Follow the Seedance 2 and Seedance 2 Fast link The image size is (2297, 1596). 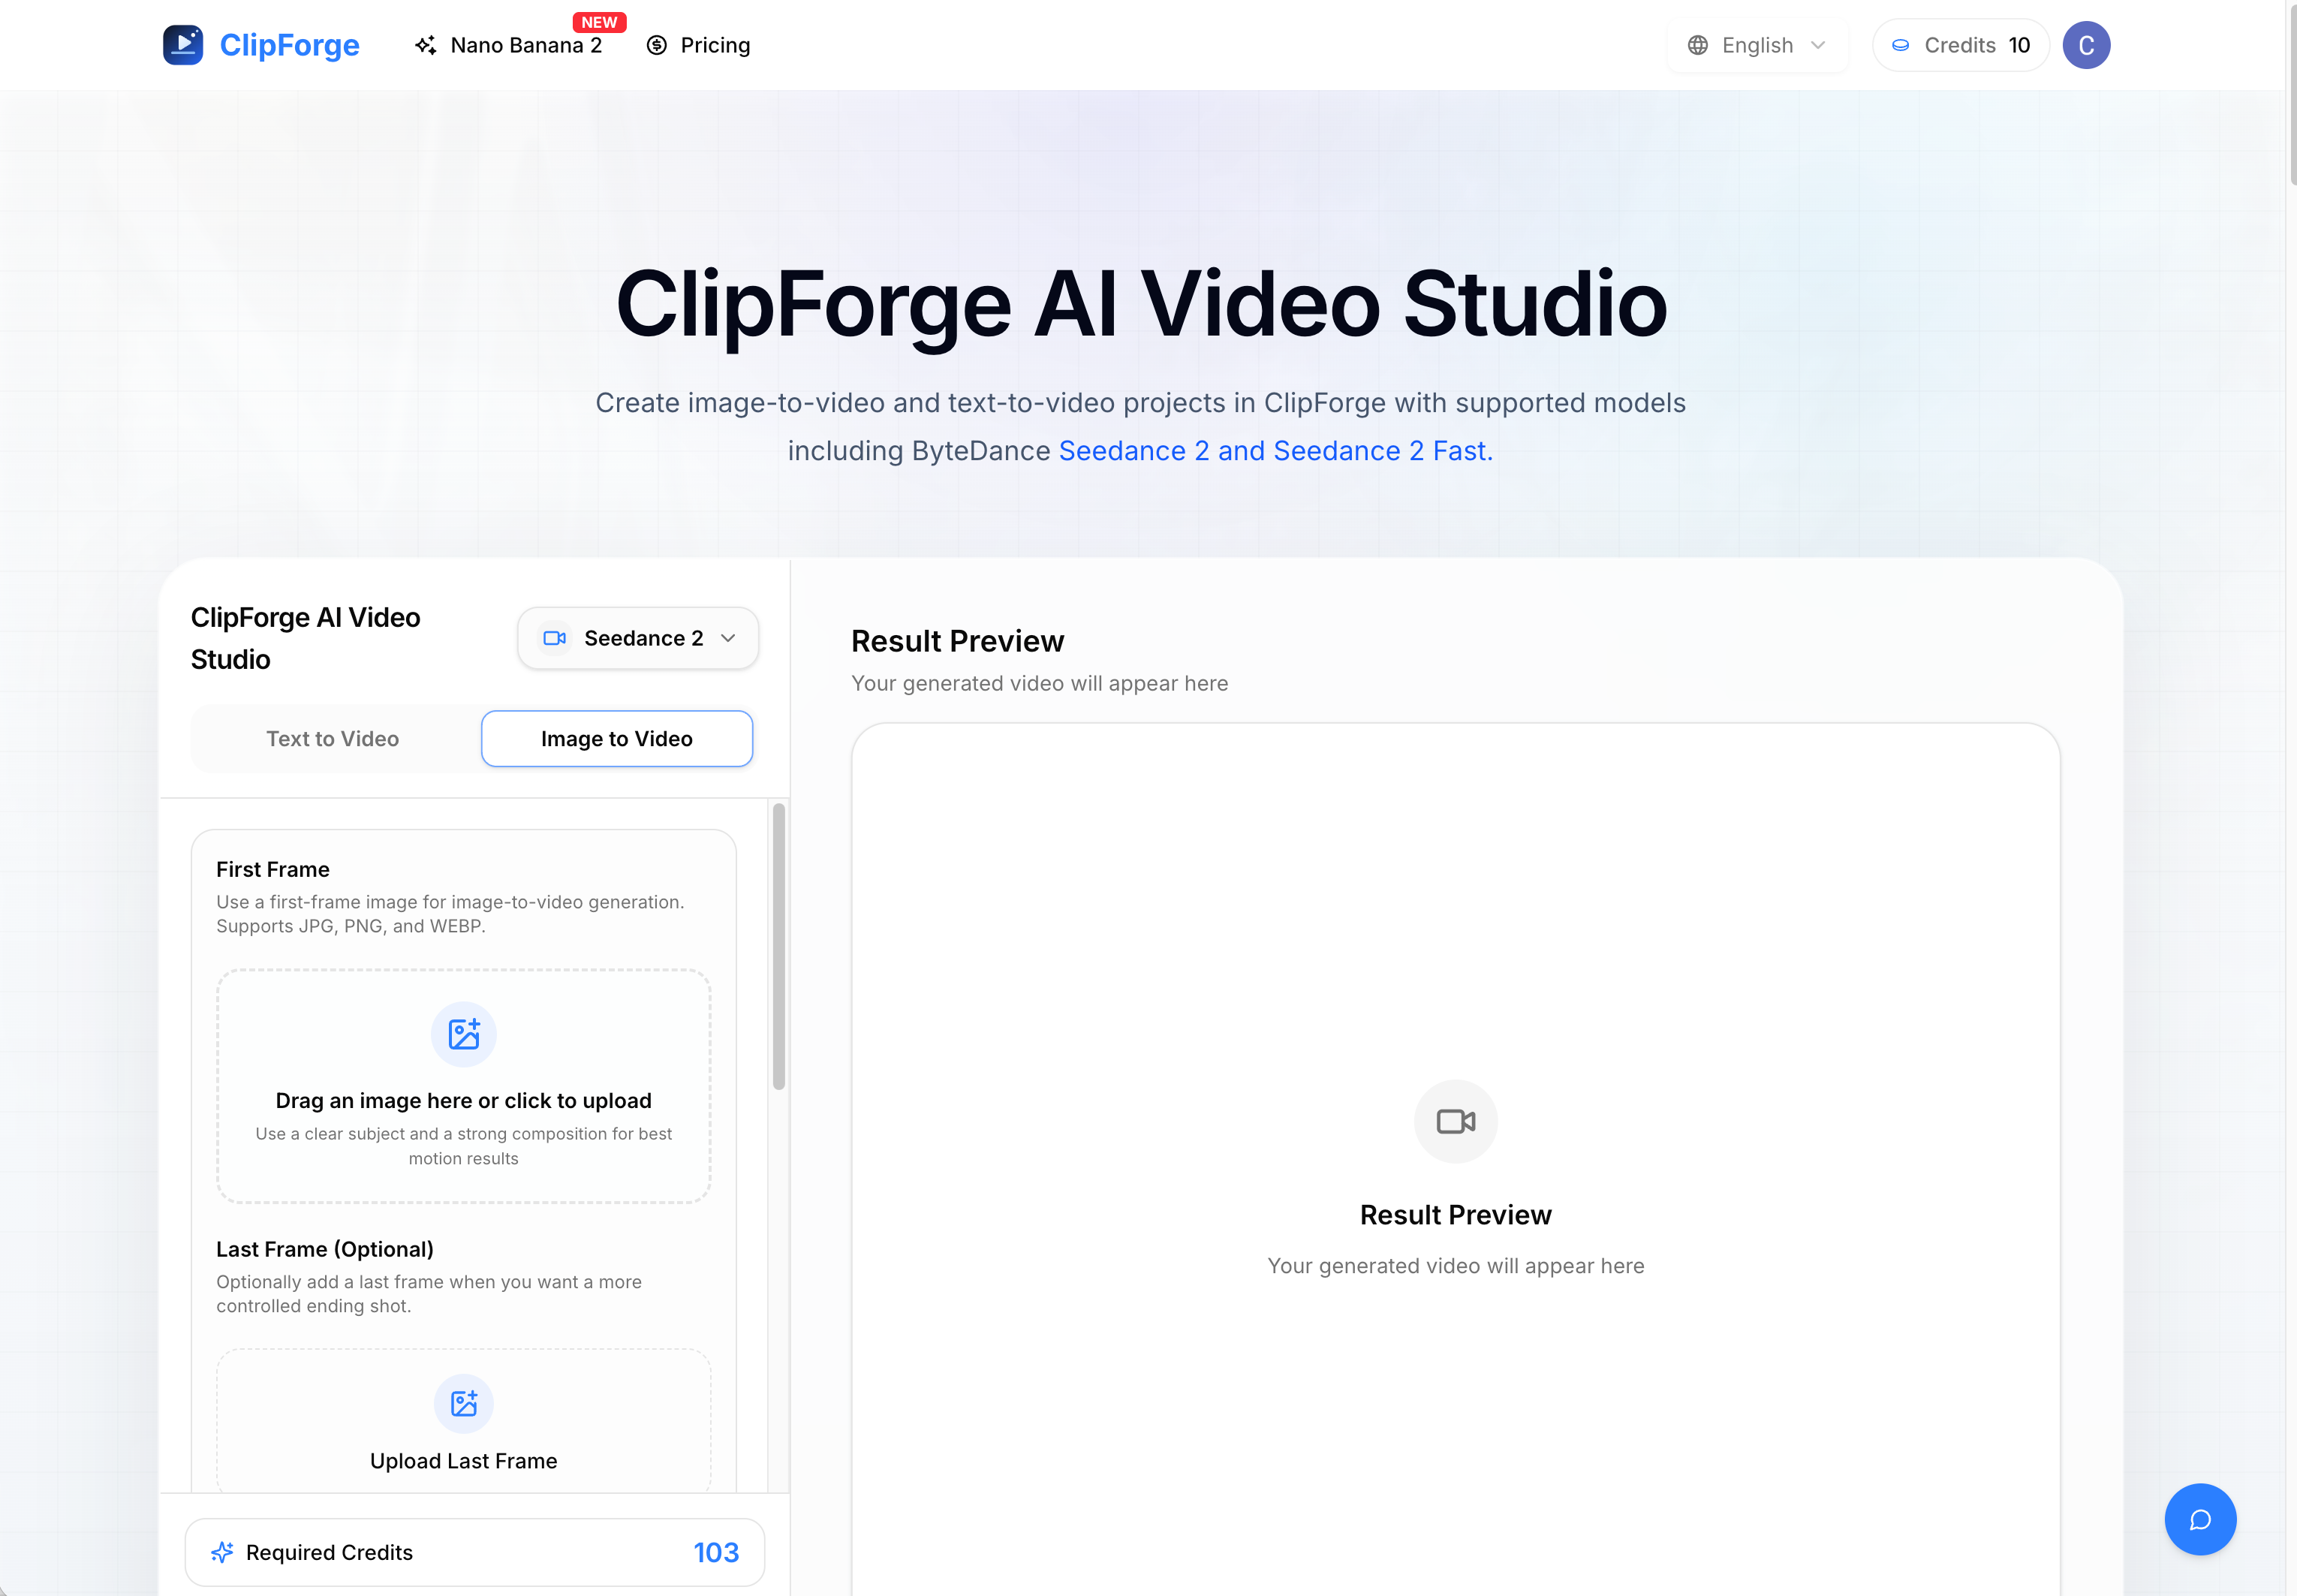1275,451
